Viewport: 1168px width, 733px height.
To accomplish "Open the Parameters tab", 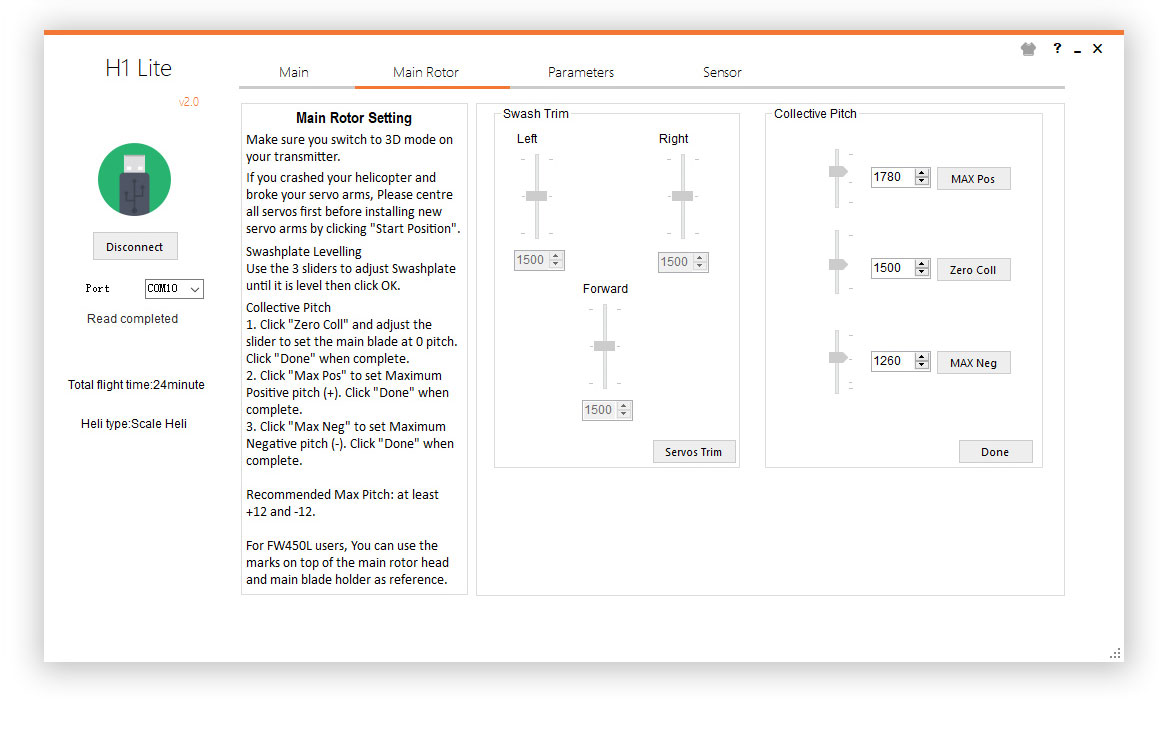I will (x=581, y=72).
